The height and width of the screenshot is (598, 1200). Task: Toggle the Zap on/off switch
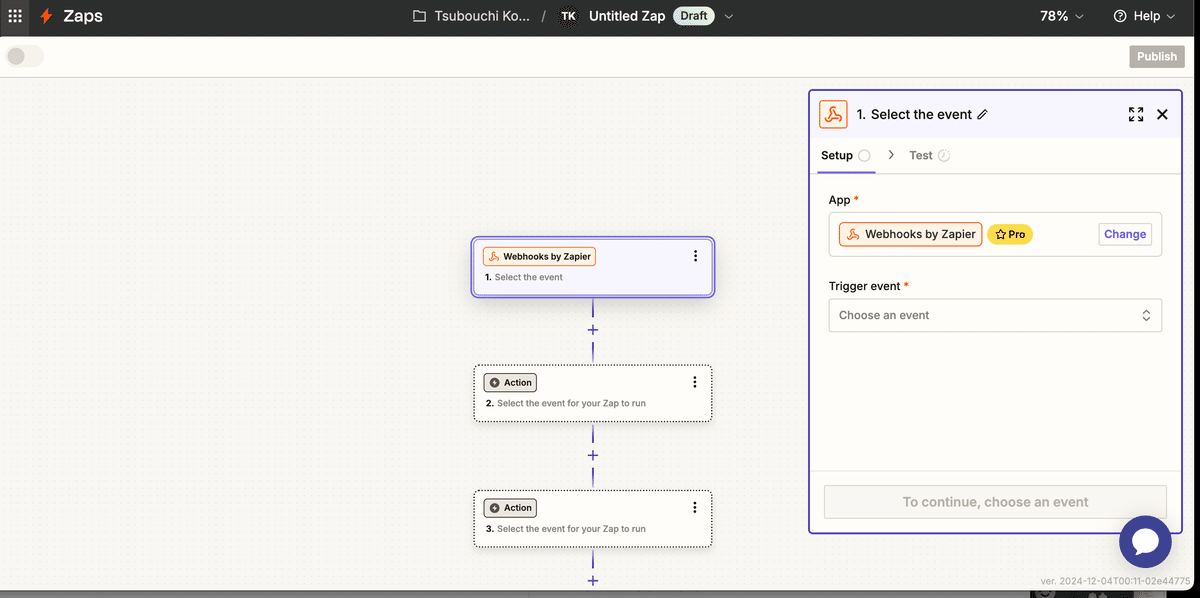pyautogui.click(x=25, y=56)
